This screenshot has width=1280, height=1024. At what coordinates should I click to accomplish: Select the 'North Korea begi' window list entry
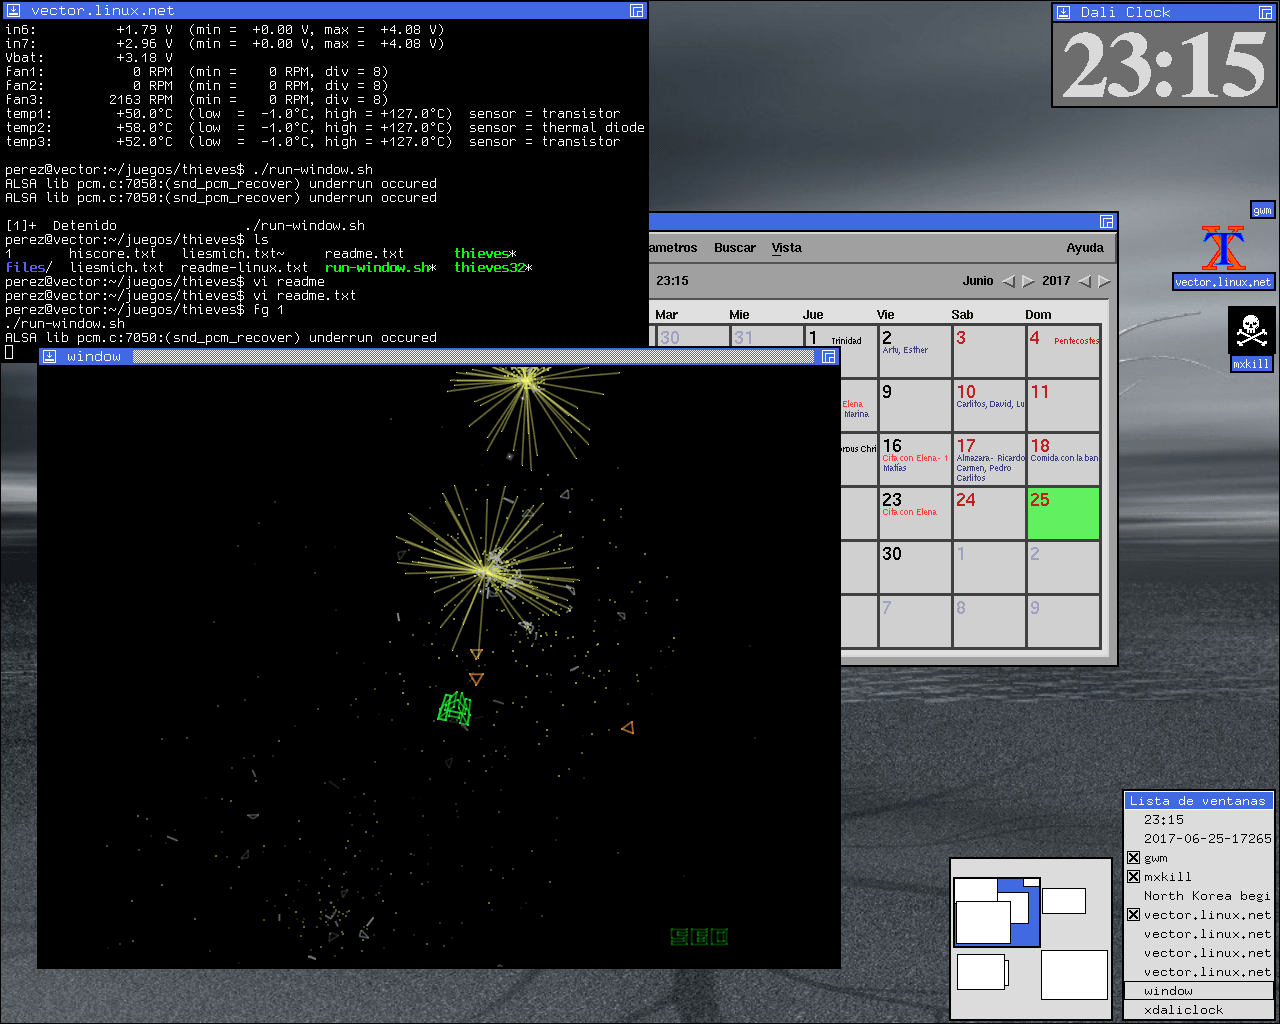[x=1199, y=896]
